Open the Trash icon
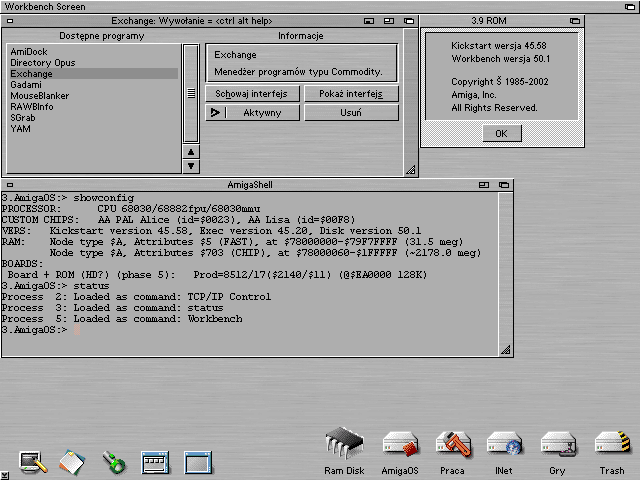This screenshot has width=640, height=480. point(611,444)
